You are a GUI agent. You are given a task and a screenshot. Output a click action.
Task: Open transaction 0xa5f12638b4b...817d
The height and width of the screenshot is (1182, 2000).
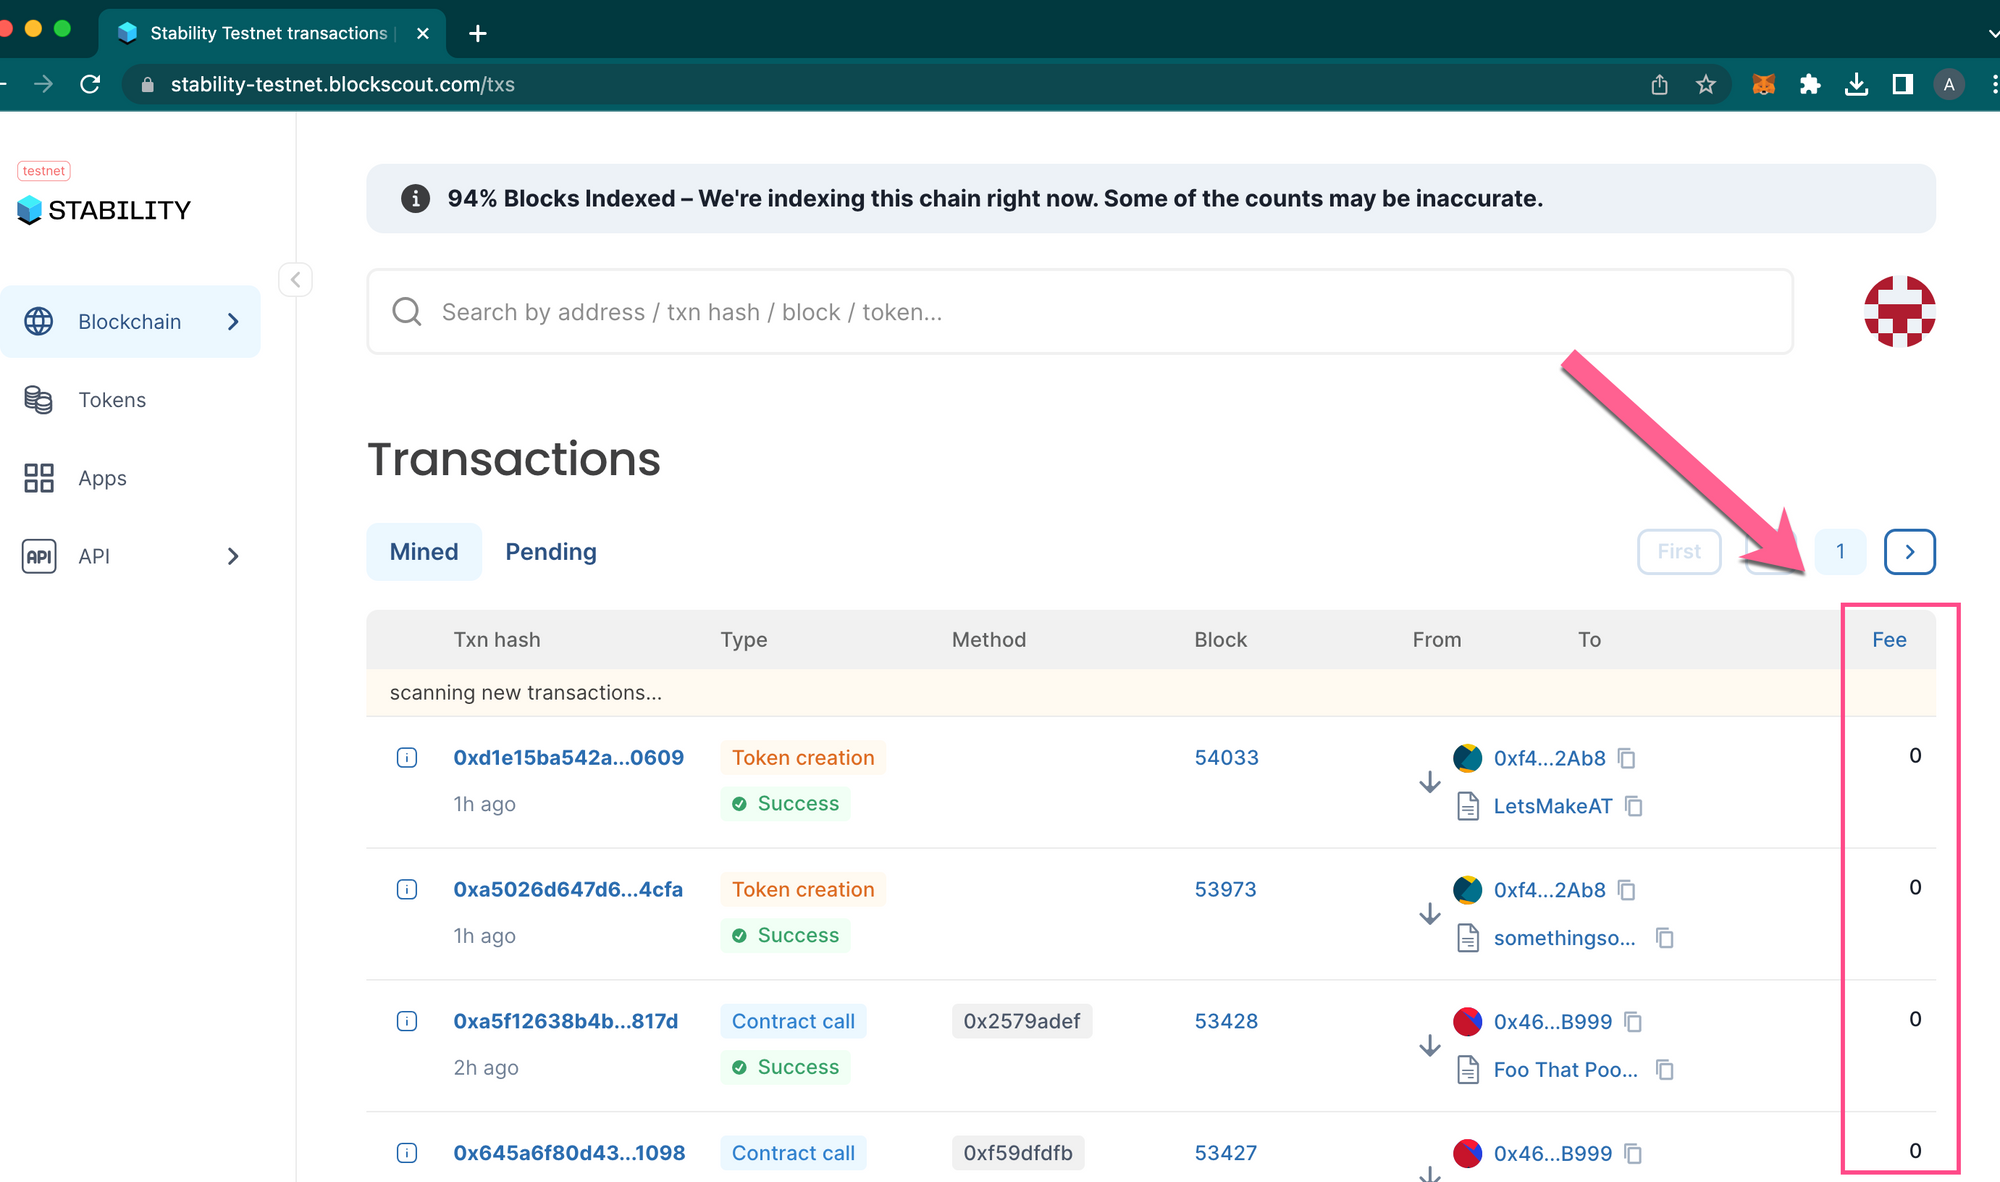[x=566, y=1021]
